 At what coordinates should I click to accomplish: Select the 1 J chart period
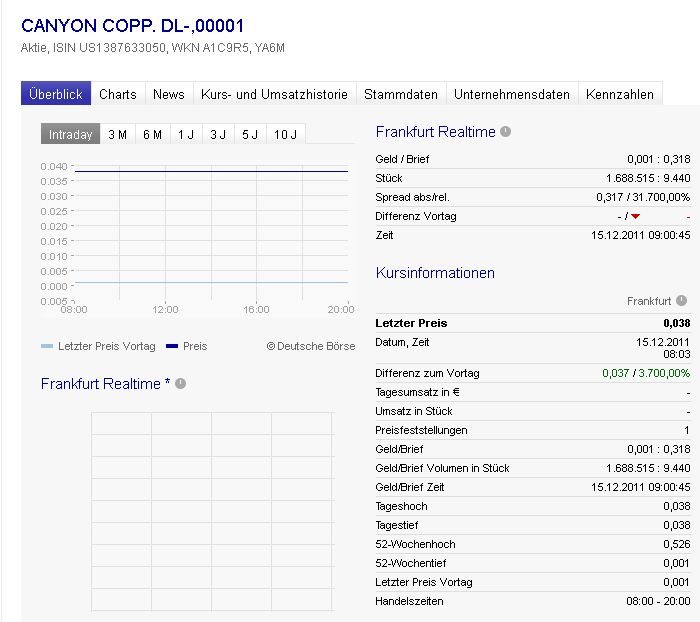tap(185, 135)
